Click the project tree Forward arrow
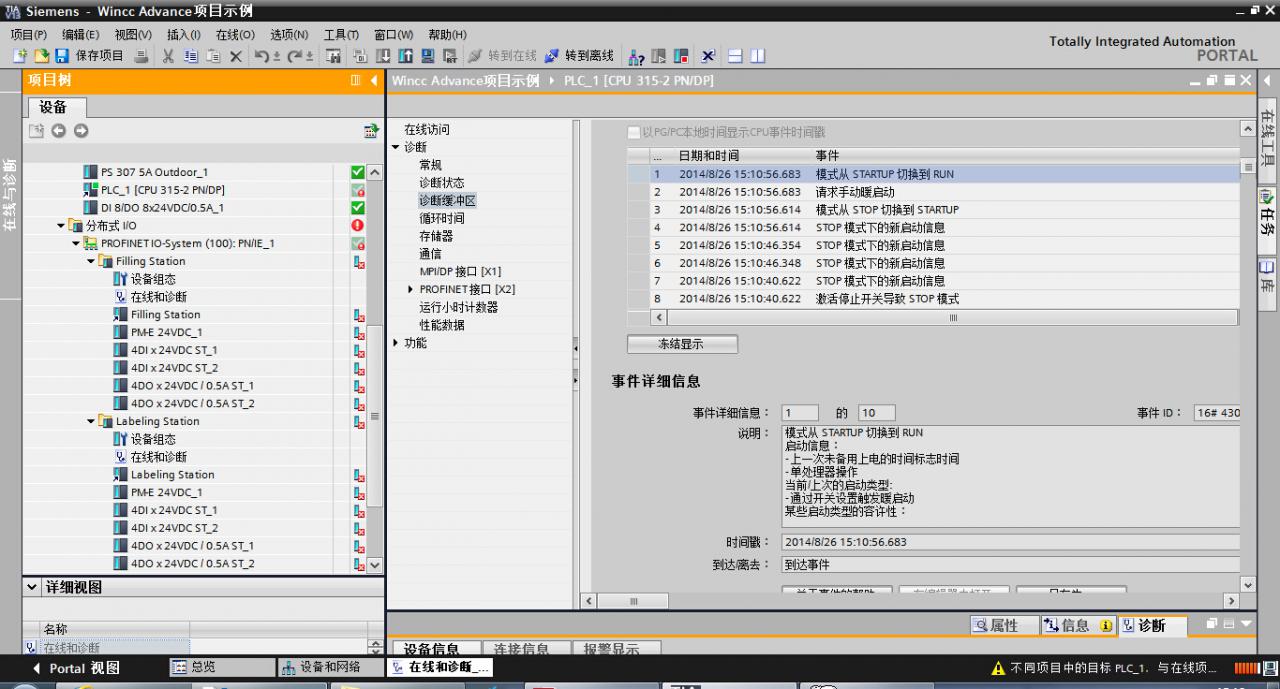Viewport: 1280px width, 689px height. (81, 131)
